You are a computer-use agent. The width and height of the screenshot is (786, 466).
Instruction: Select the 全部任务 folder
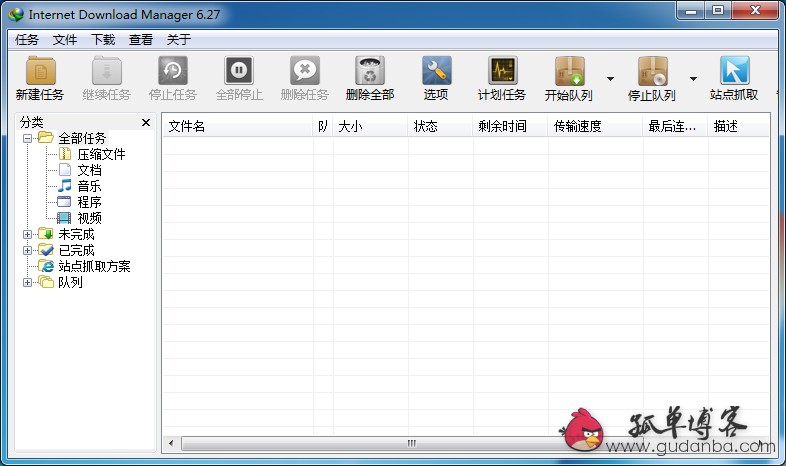click(x=82, y=138)
